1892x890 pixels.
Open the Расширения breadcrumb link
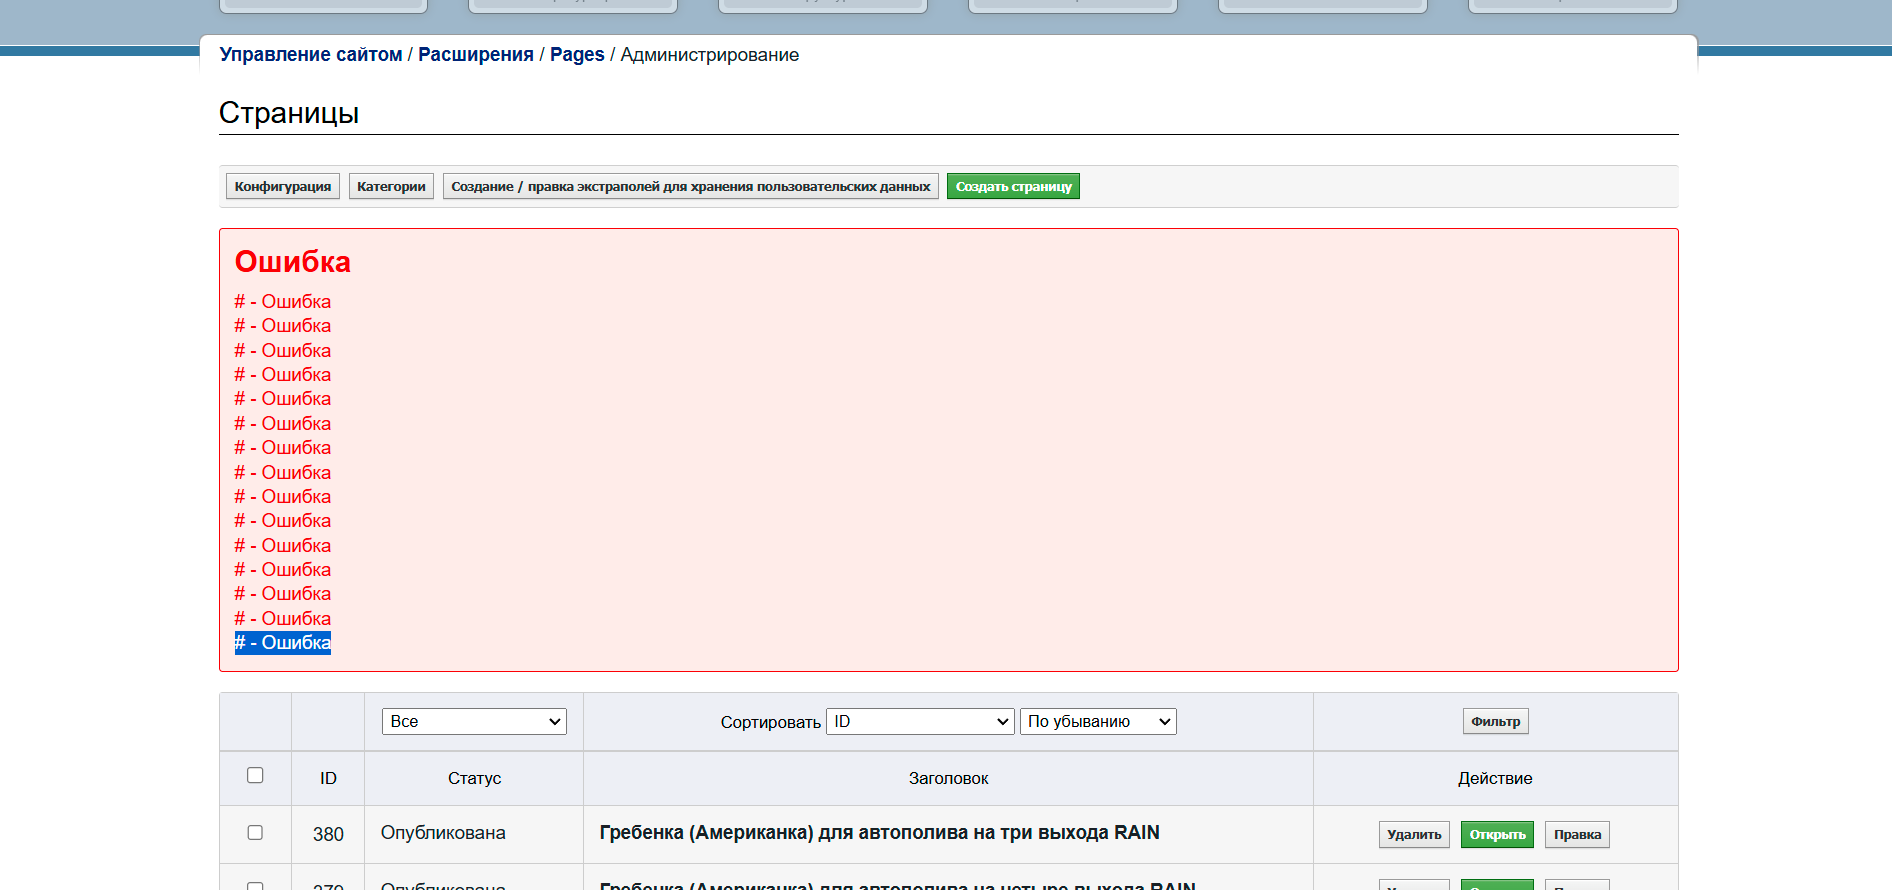(476, 55)
